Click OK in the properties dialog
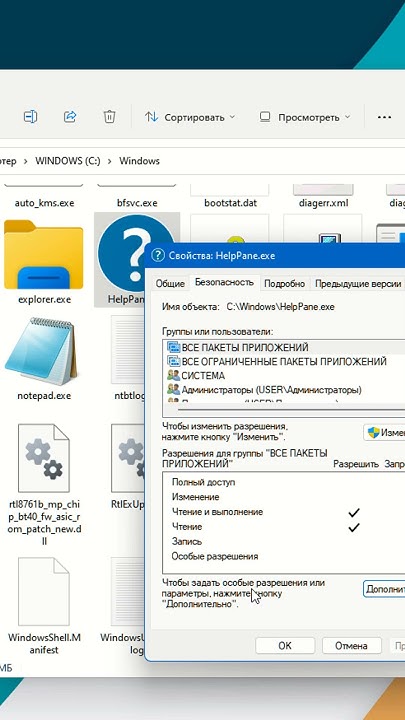The height and width of the screenshot is (720, 405). pos(285,646)
